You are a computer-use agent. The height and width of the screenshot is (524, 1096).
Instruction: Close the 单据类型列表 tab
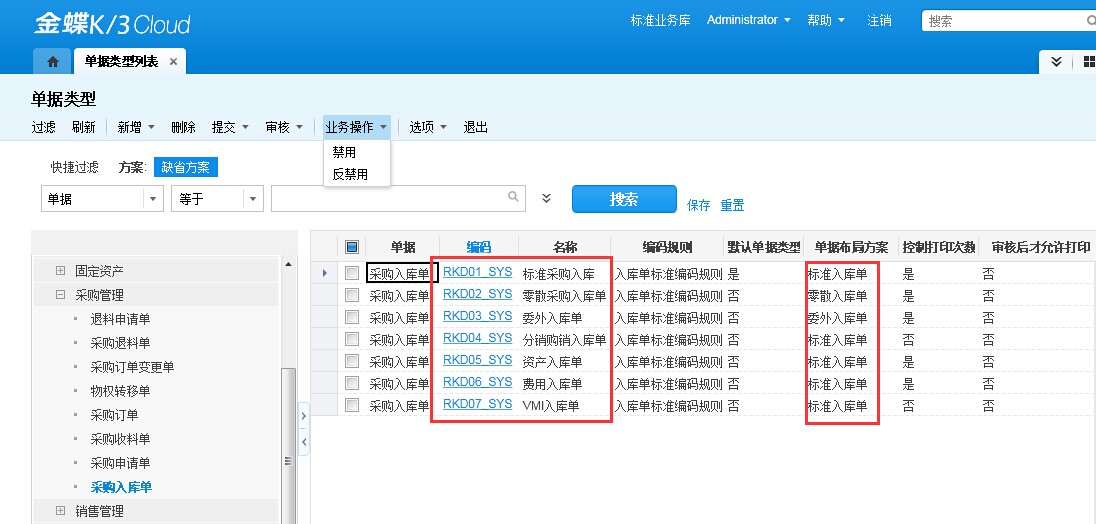(173, 61)
